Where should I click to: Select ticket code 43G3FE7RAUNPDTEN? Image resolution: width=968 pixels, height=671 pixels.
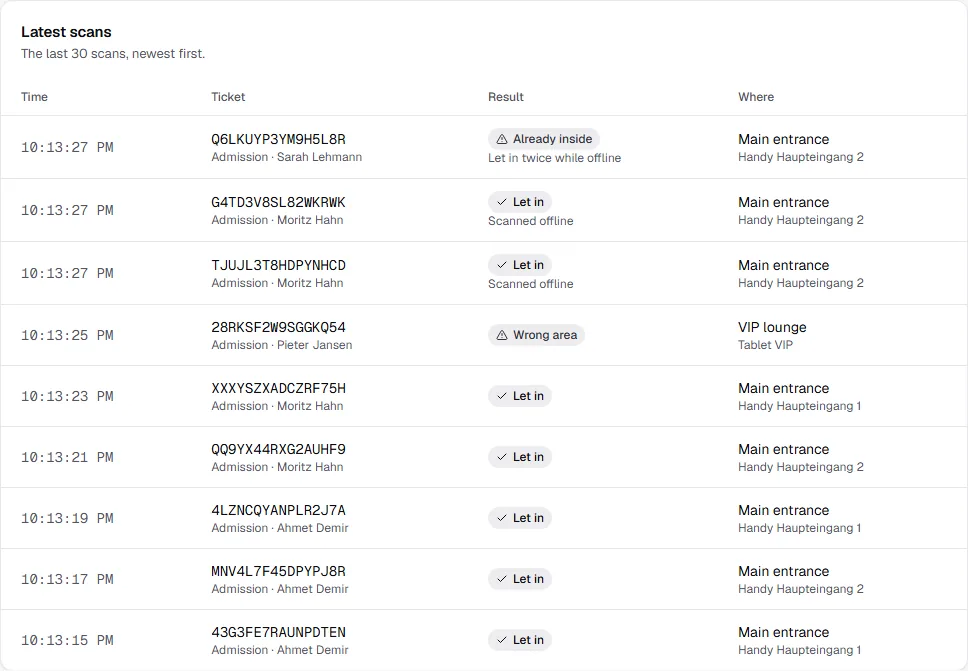tap(278, 633)
